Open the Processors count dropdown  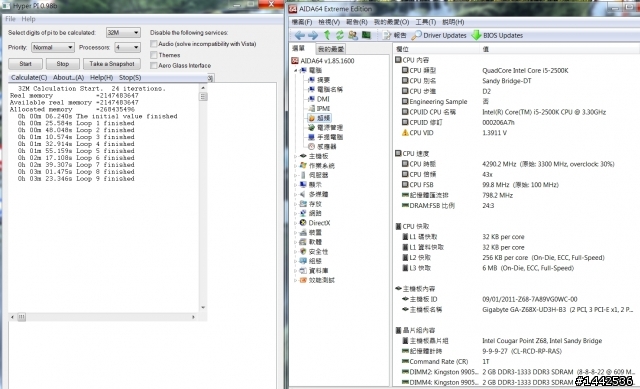[x=127, y=48]
